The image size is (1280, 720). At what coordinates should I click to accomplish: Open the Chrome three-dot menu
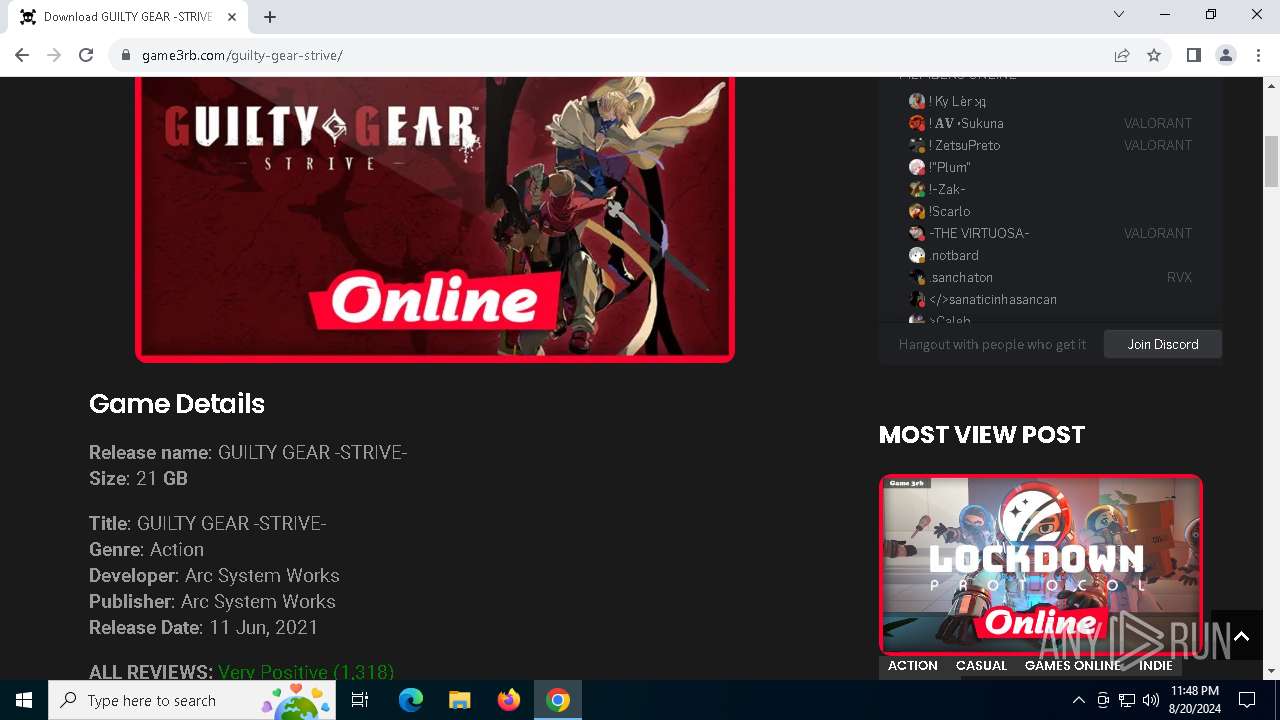[1257, 55]
